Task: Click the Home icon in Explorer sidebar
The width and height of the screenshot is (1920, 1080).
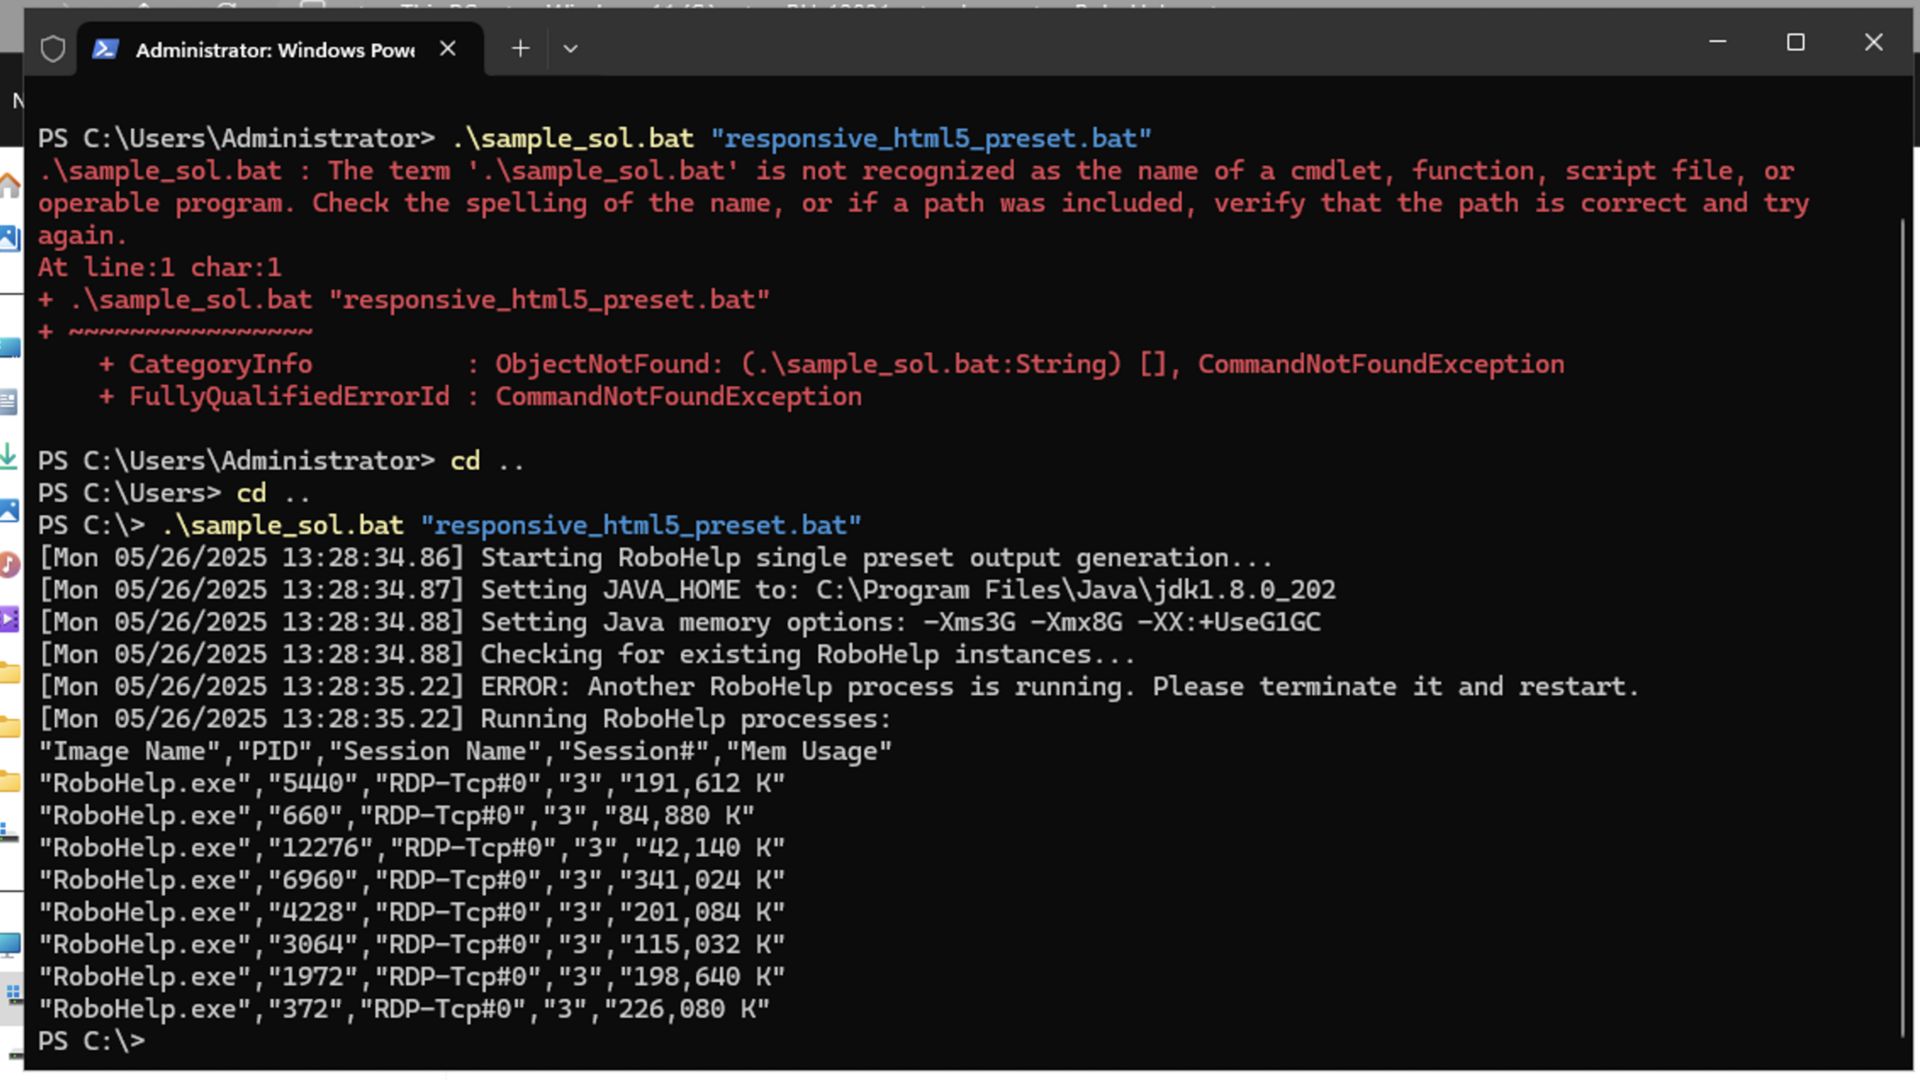Action: pos(10,185)
